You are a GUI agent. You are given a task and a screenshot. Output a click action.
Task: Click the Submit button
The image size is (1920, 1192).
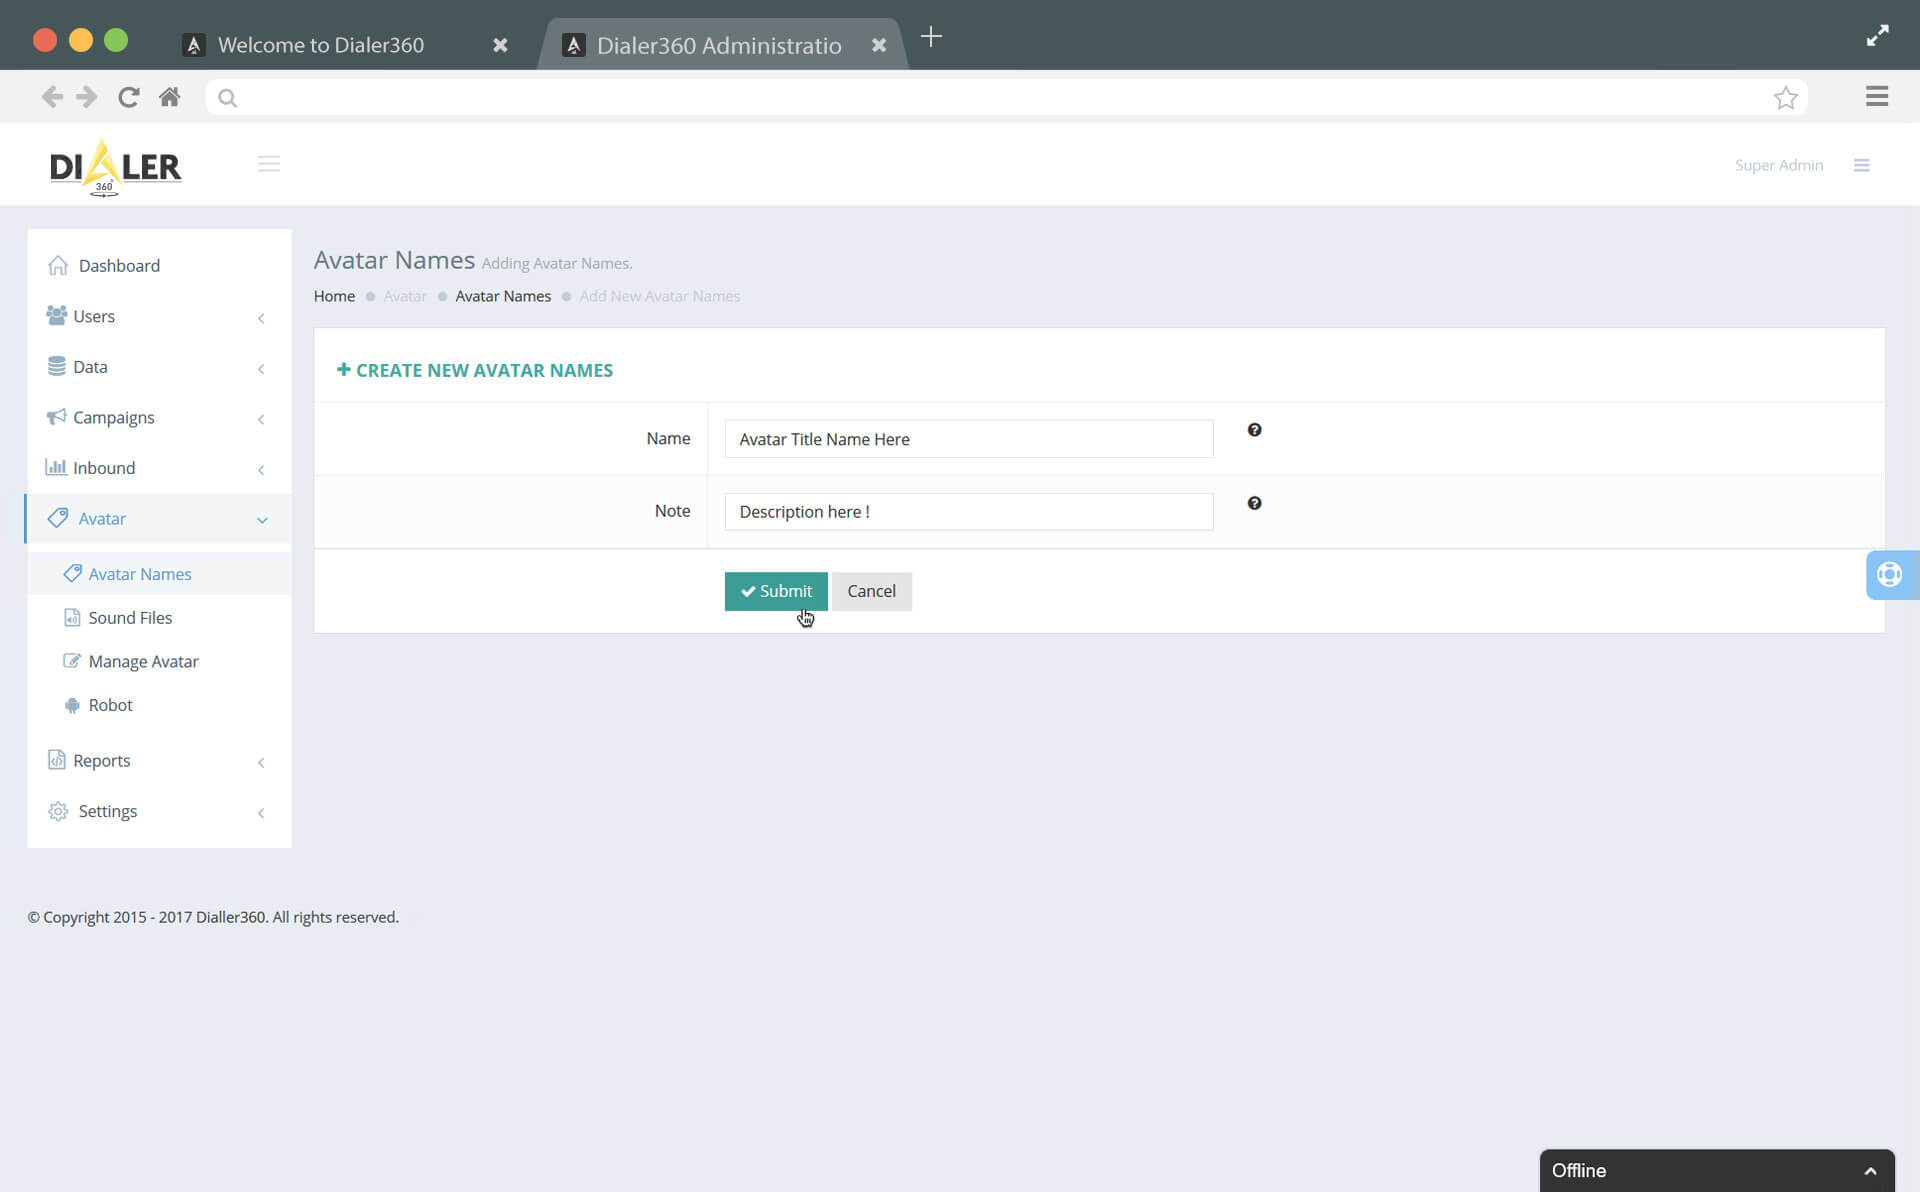click(776, 591)
